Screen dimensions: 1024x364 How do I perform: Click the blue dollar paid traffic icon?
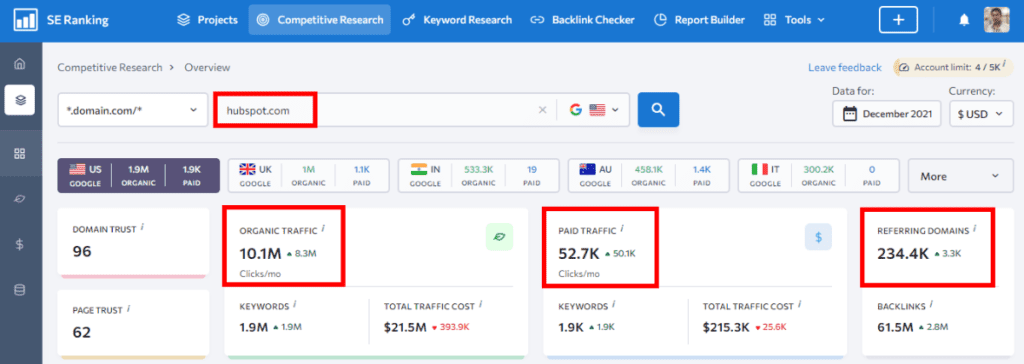pyautogui.click(x=818, y=237)
